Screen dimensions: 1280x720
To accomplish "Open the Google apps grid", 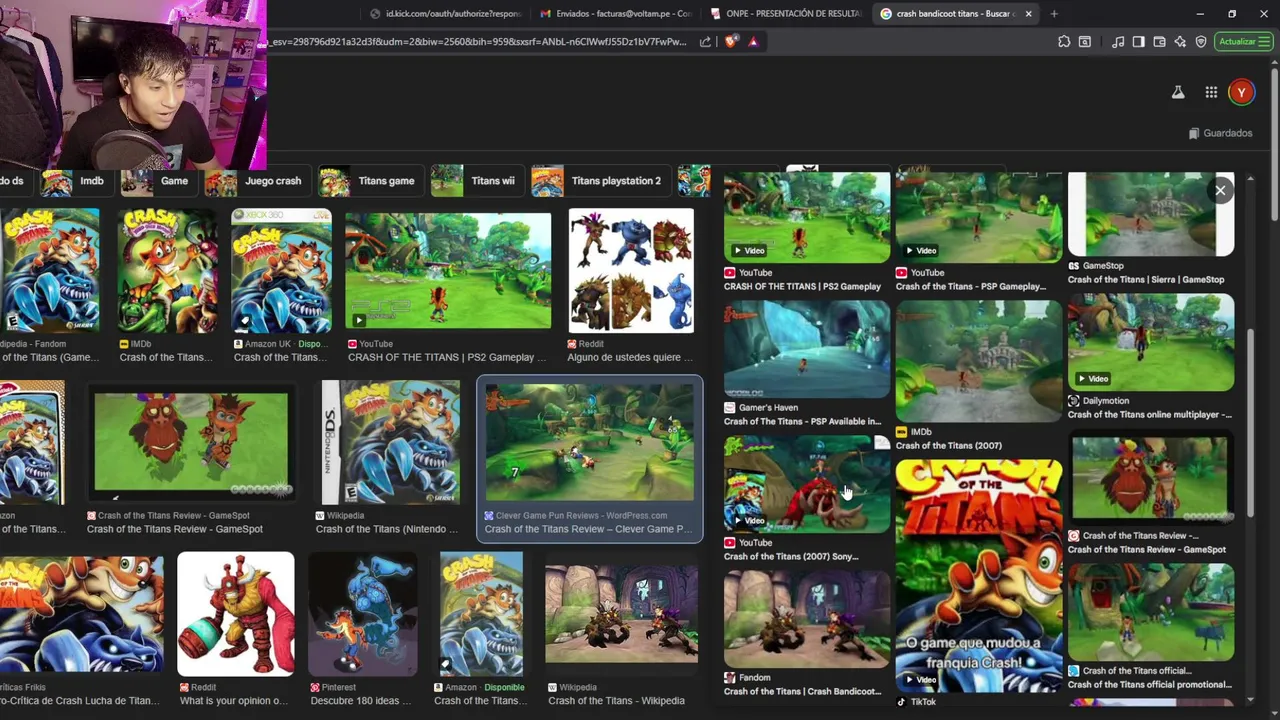I will 1211,92.
